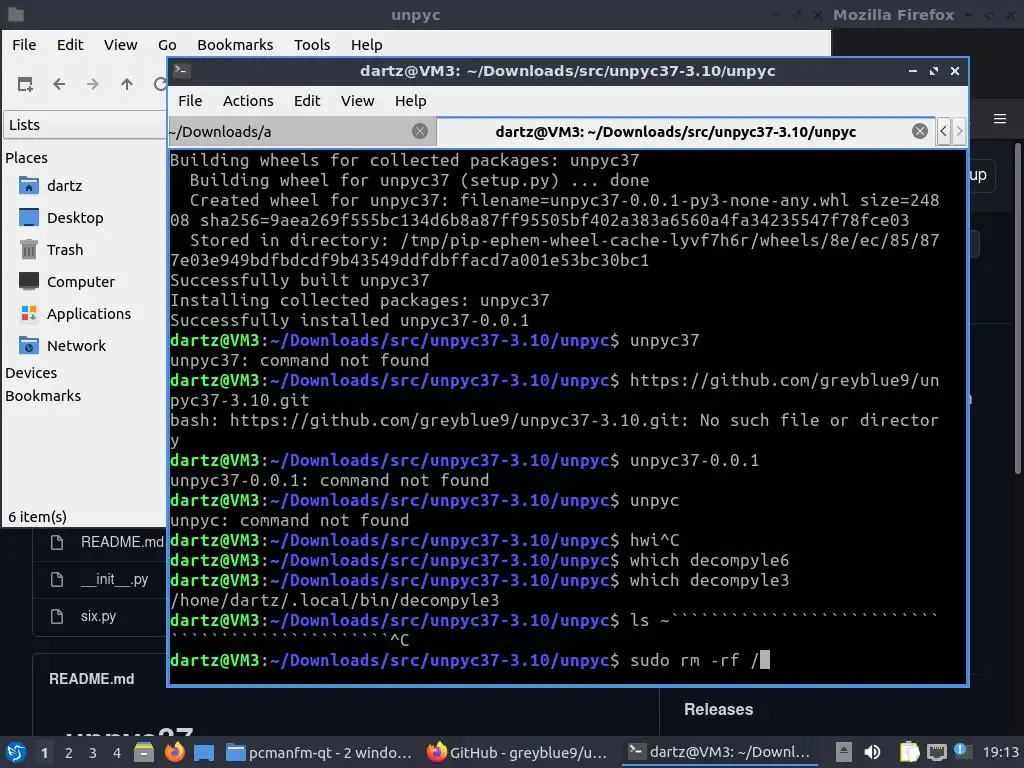Go forward in file manager
The image size is (1024, 768).
point(93,84)
